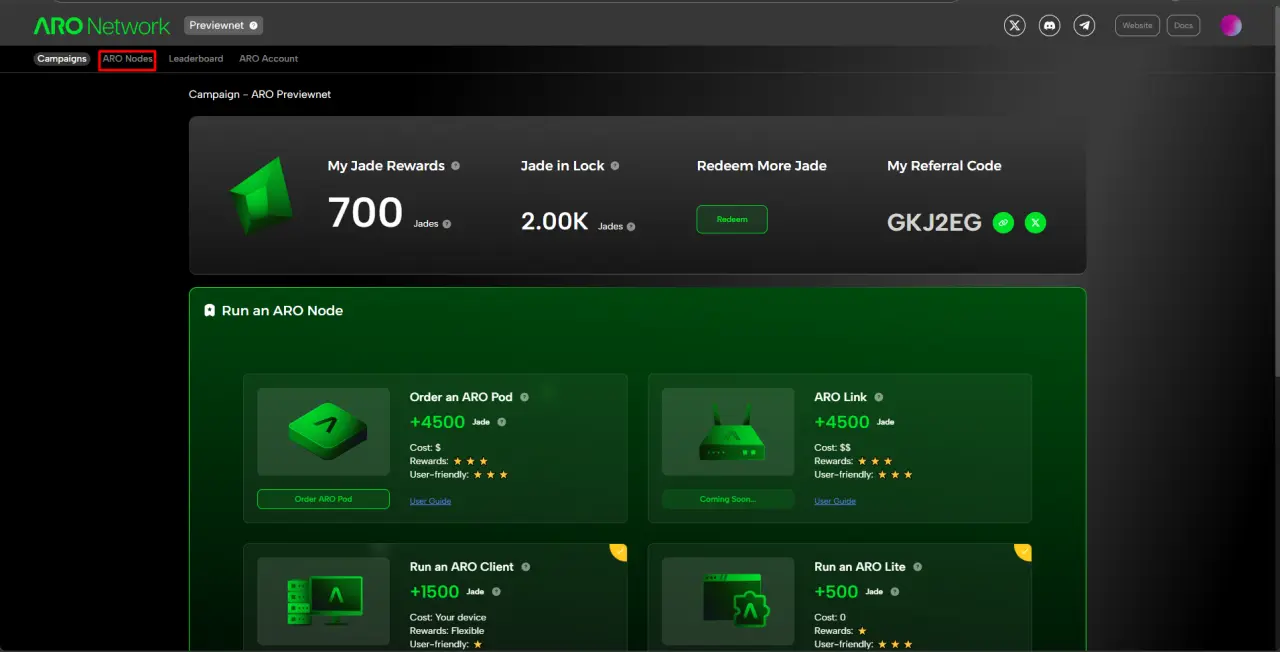
Task: Open User Guide link for ARO Link
Action: (835, 501)
